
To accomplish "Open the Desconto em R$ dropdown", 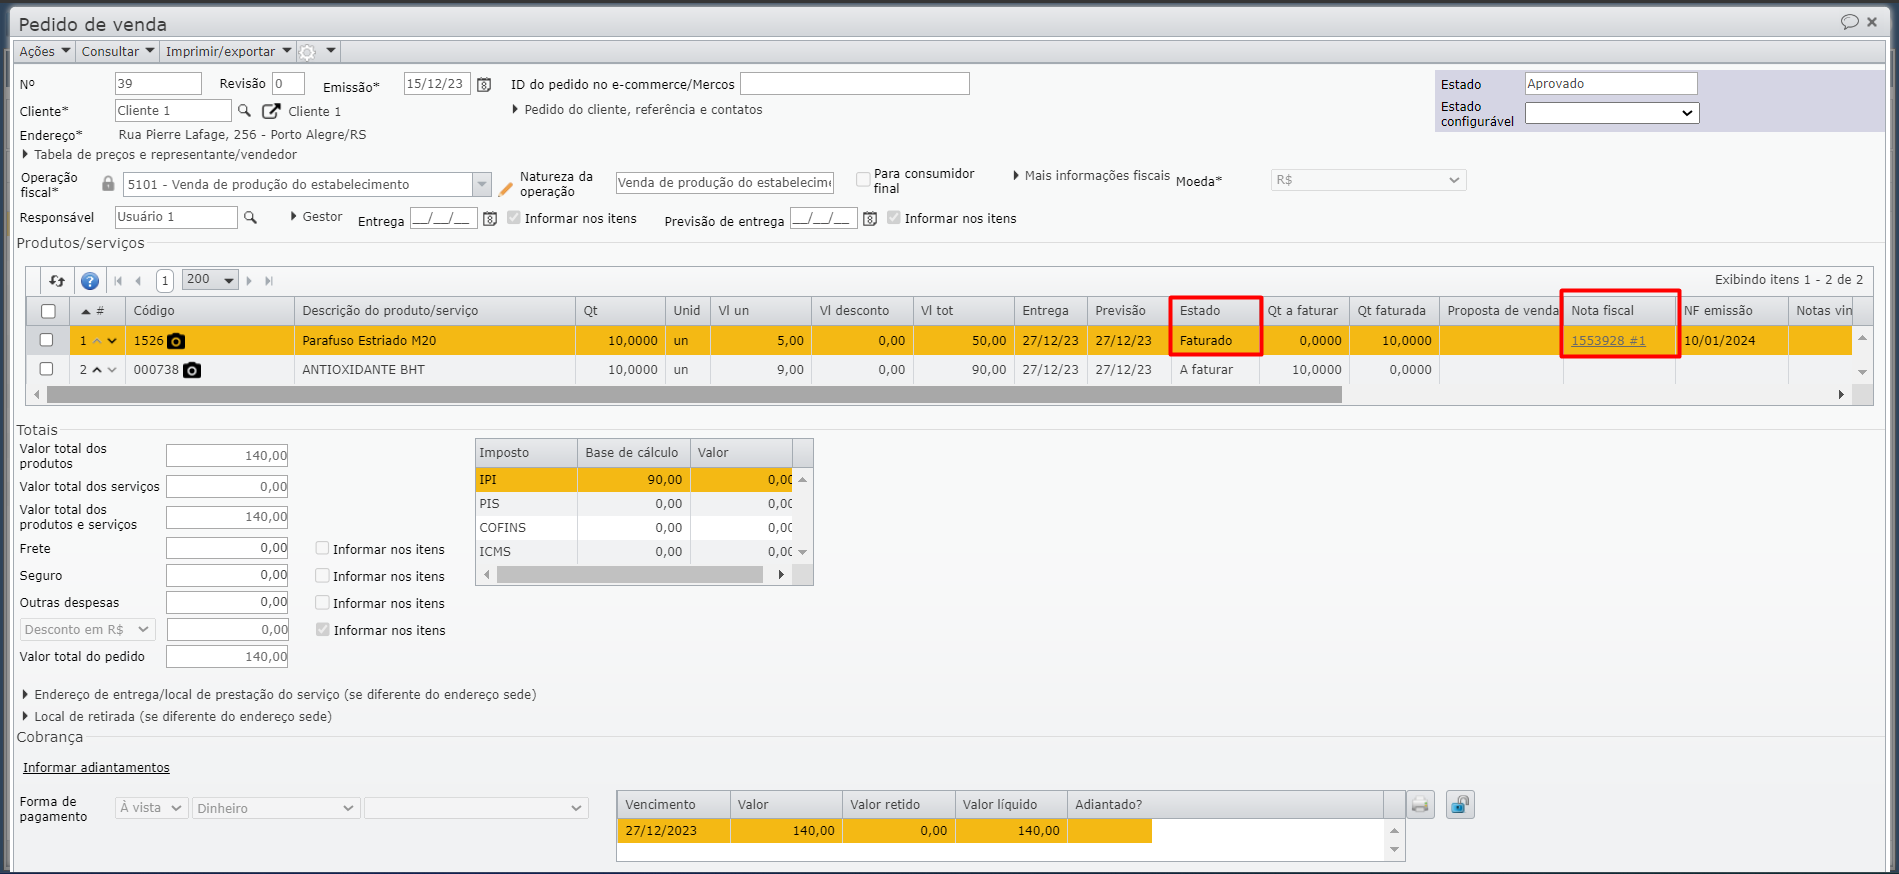I will point(87,629).
